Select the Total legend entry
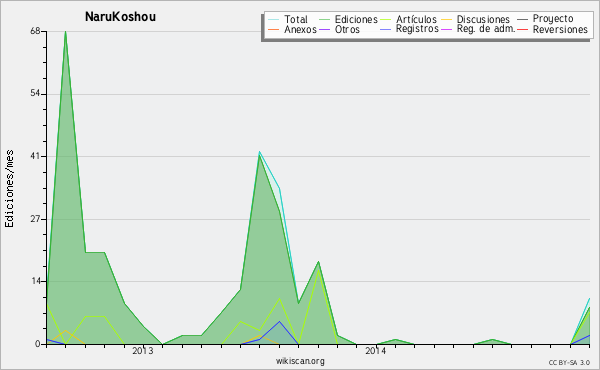Viewport: 600px width, 370px height. click(x=296, y=19)
